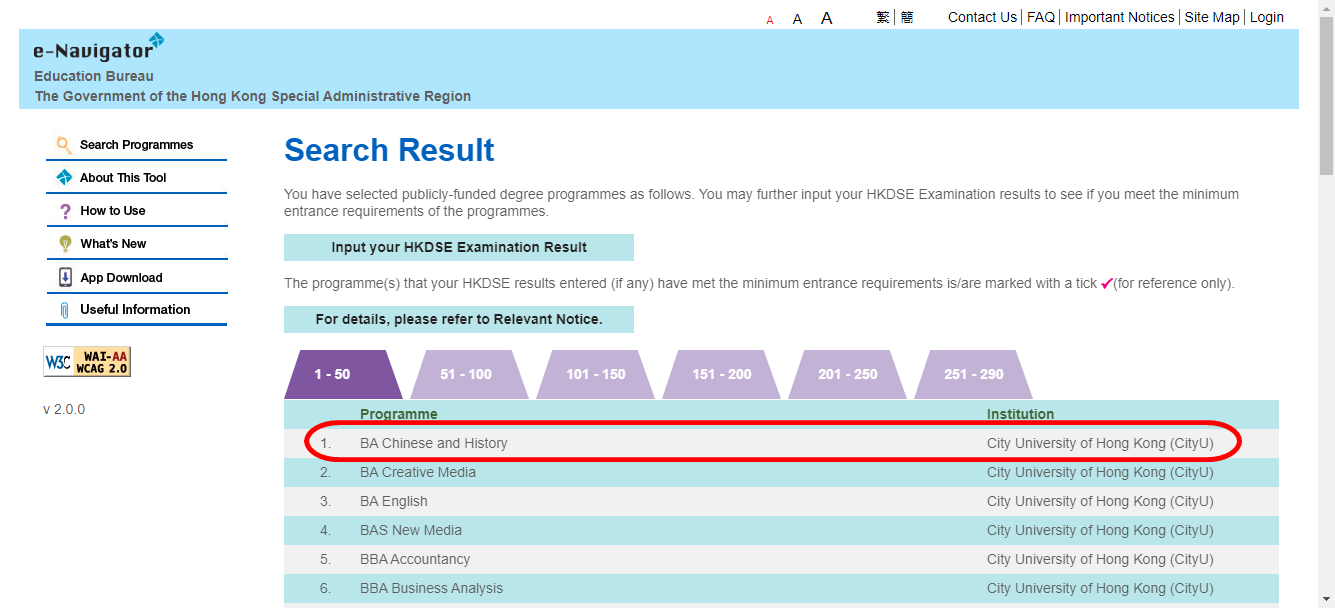Click the App Download icon
The image size is (1335, 608).
pyautogui.click(x=65, y=277)
